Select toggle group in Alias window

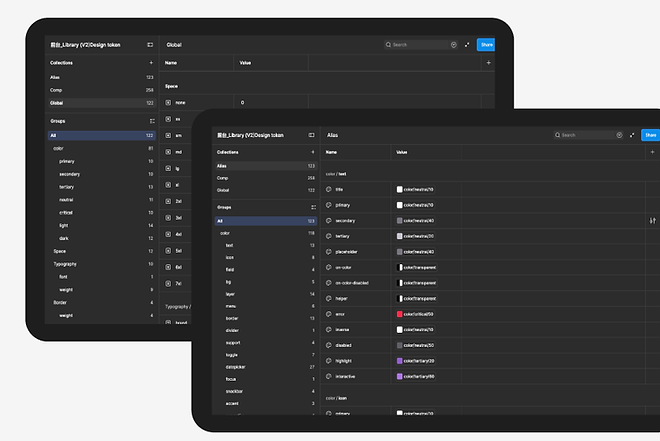point(266,355)
